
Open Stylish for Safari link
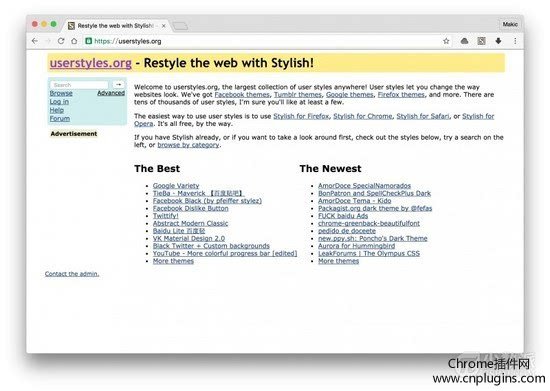point(423,116)
